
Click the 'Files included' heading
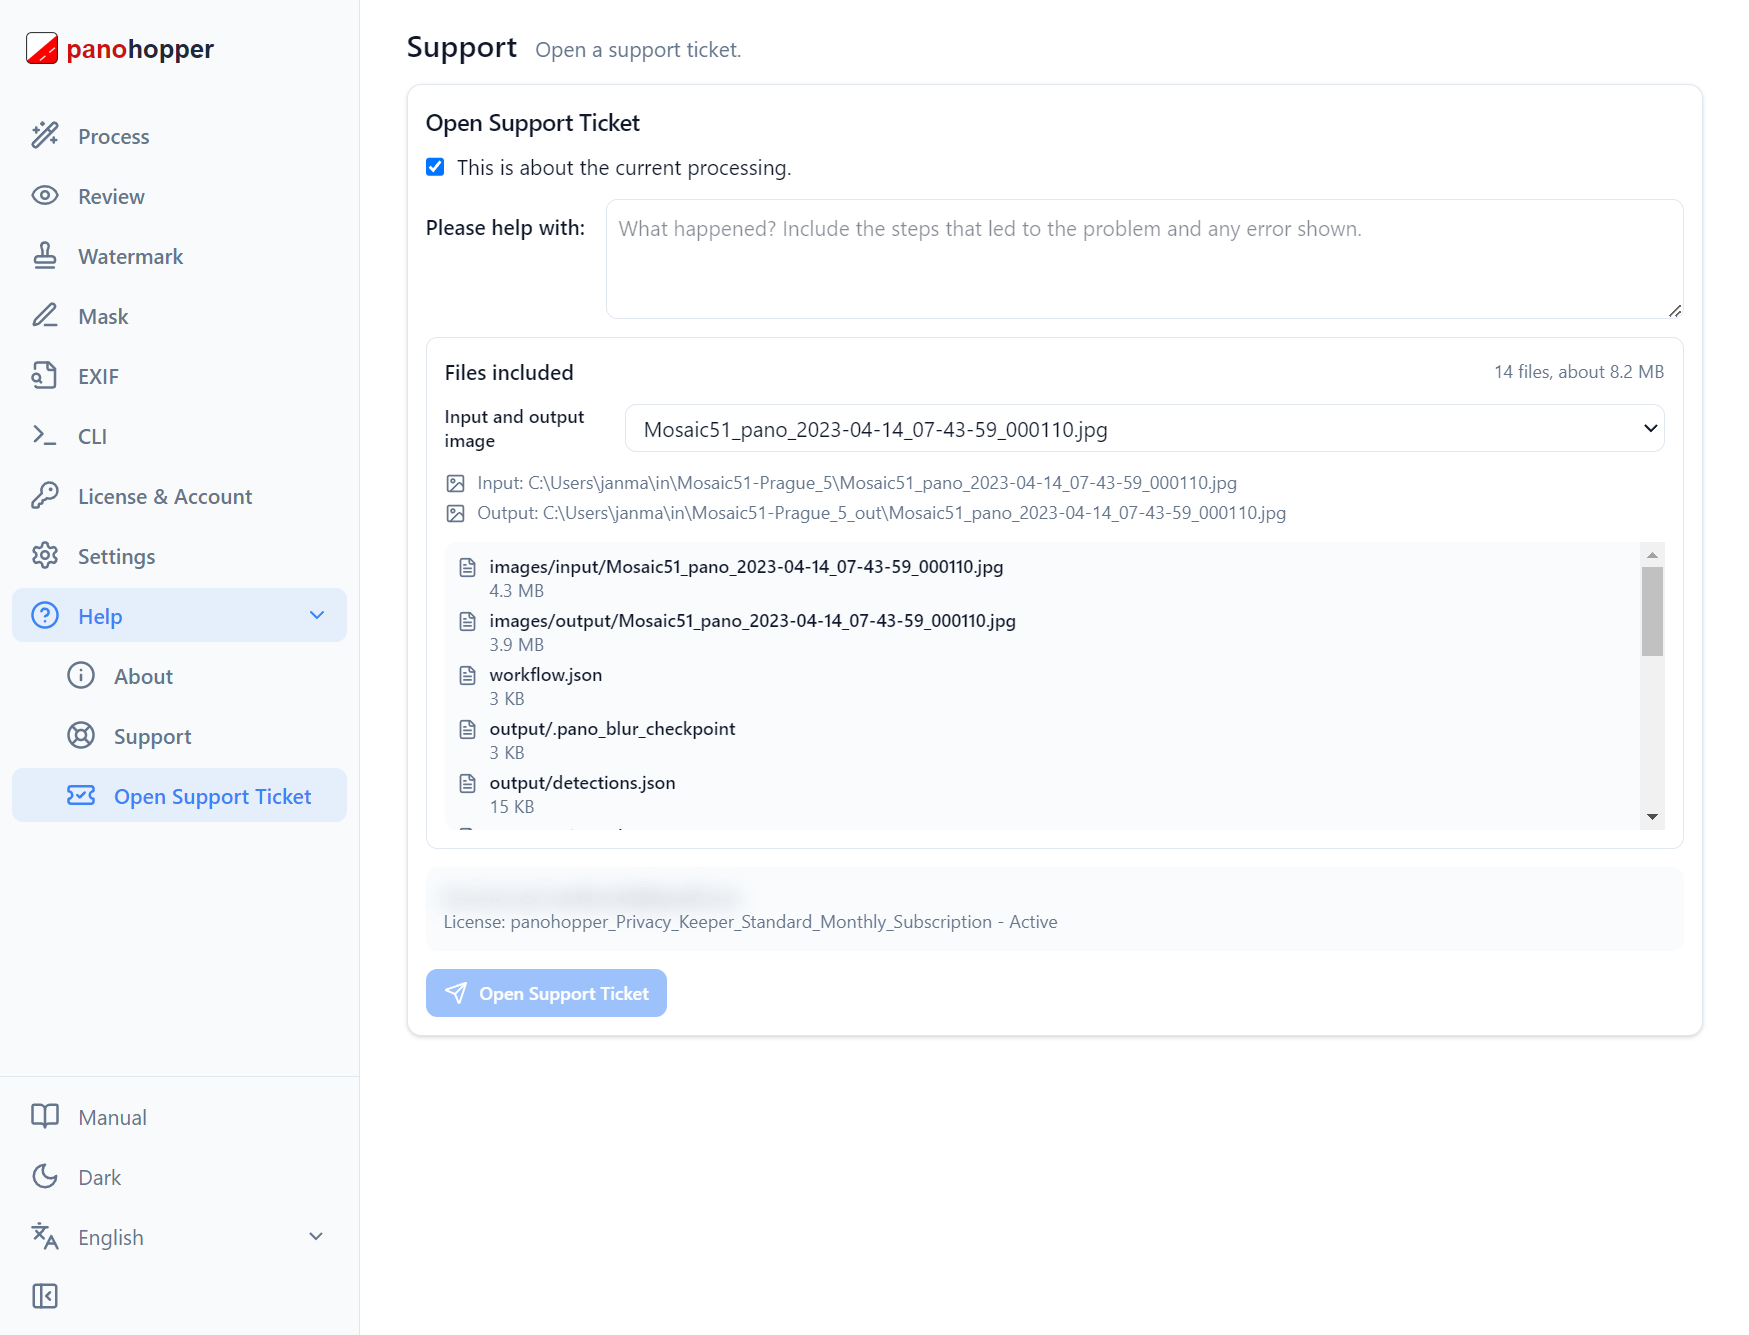point(509,373)
